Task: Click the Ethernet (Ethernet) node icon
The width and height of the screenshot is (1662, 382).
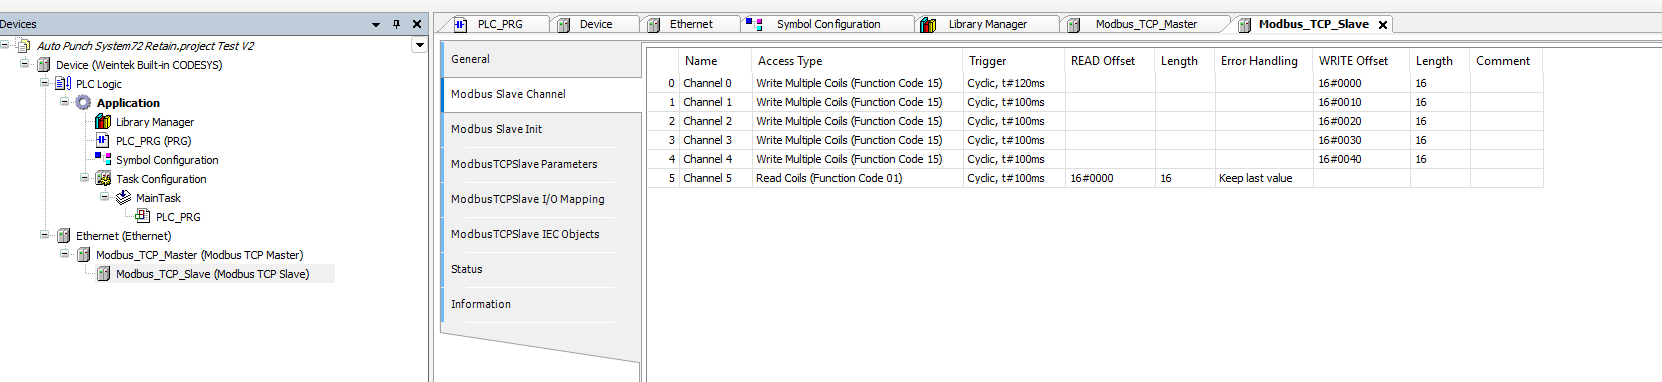Action: 63,236
